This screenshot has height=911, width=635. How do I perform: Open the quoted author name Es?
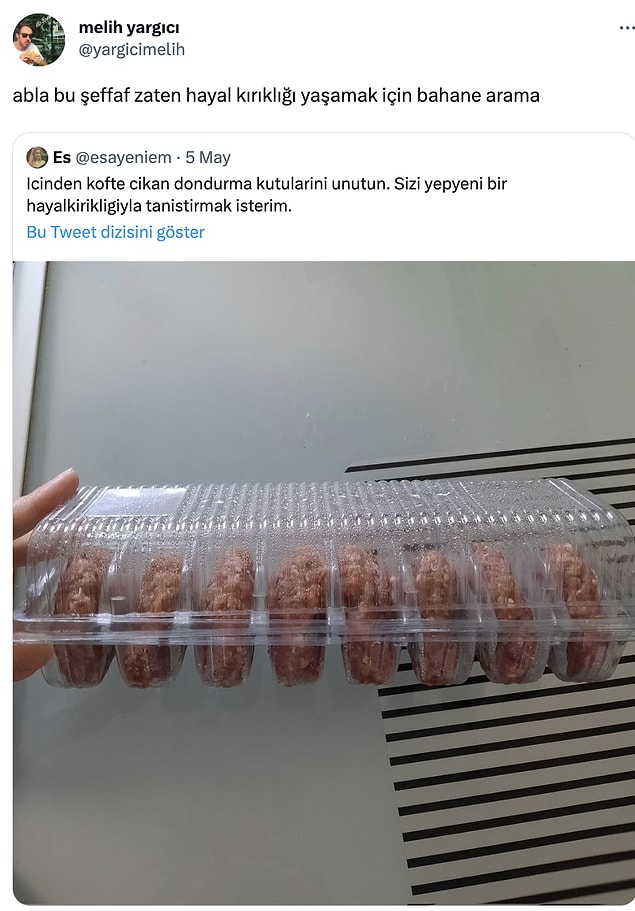(x=62, y=157)
